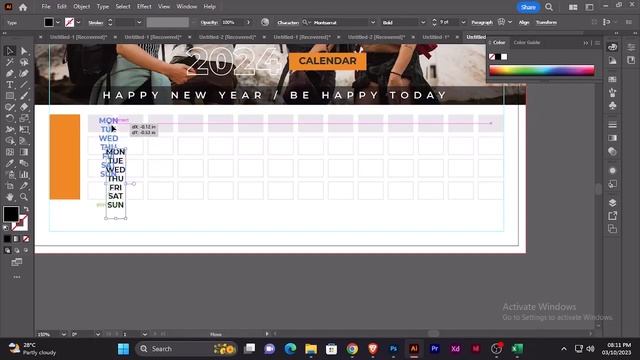The width and height of the screenshot is (640, 360).
Task: Open the Artboards panel icon
Action: coord(613,229)
